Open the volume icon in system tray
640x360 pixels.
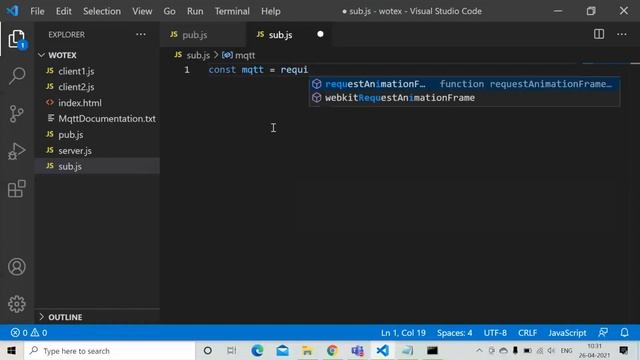point(551,351)
